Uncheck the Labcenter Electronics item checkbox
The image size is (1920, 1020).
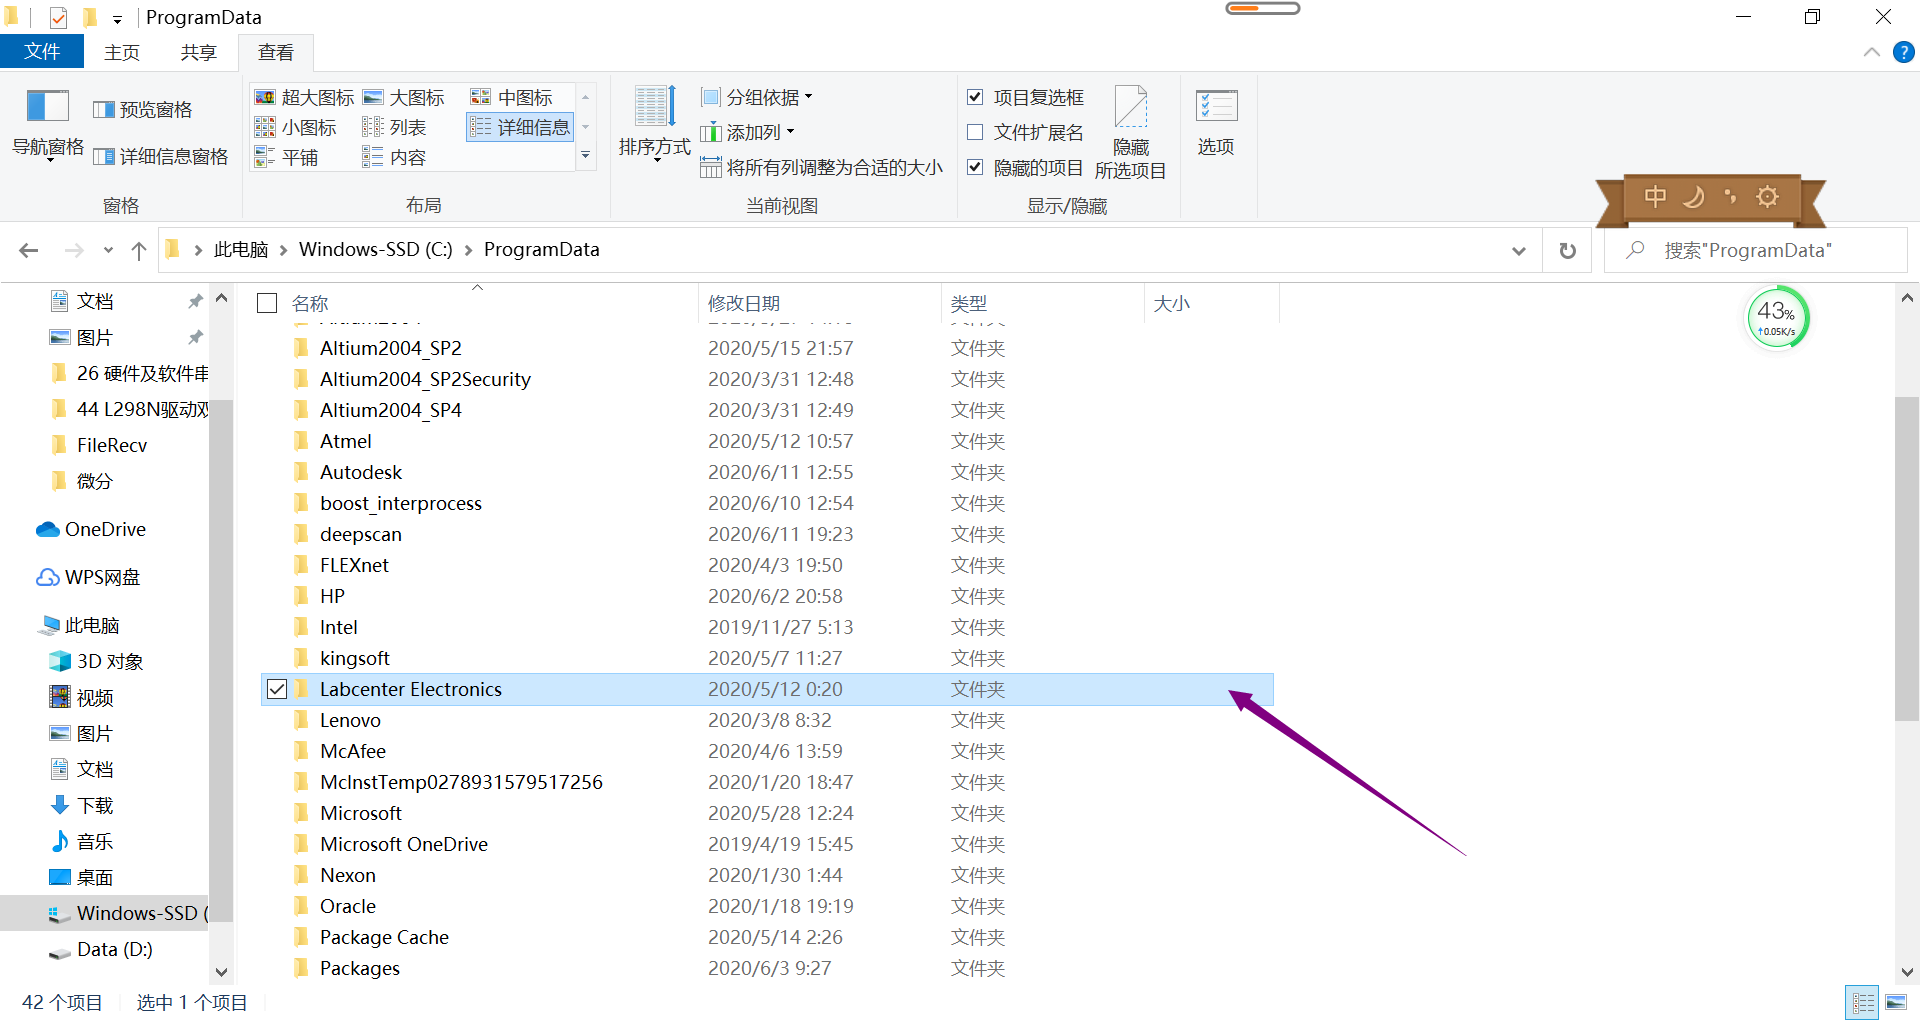(277, 689)
